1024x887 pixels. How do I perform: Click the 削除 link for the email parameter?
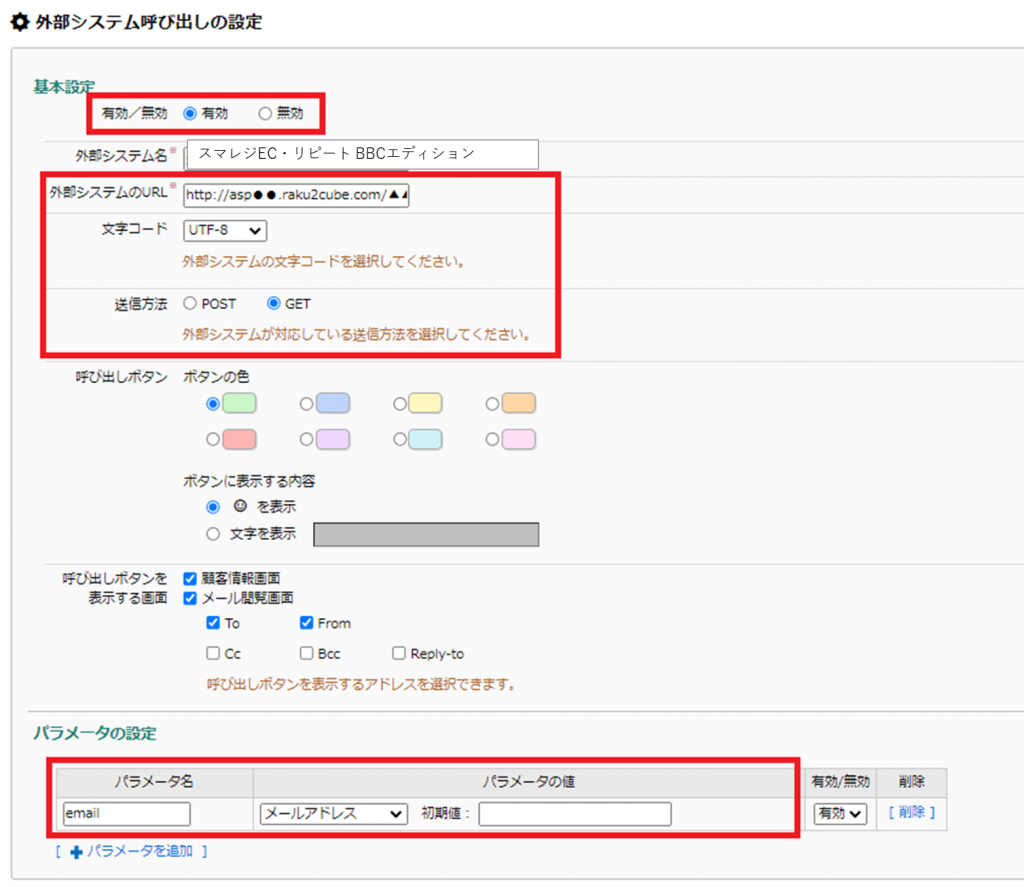point(912,813)
